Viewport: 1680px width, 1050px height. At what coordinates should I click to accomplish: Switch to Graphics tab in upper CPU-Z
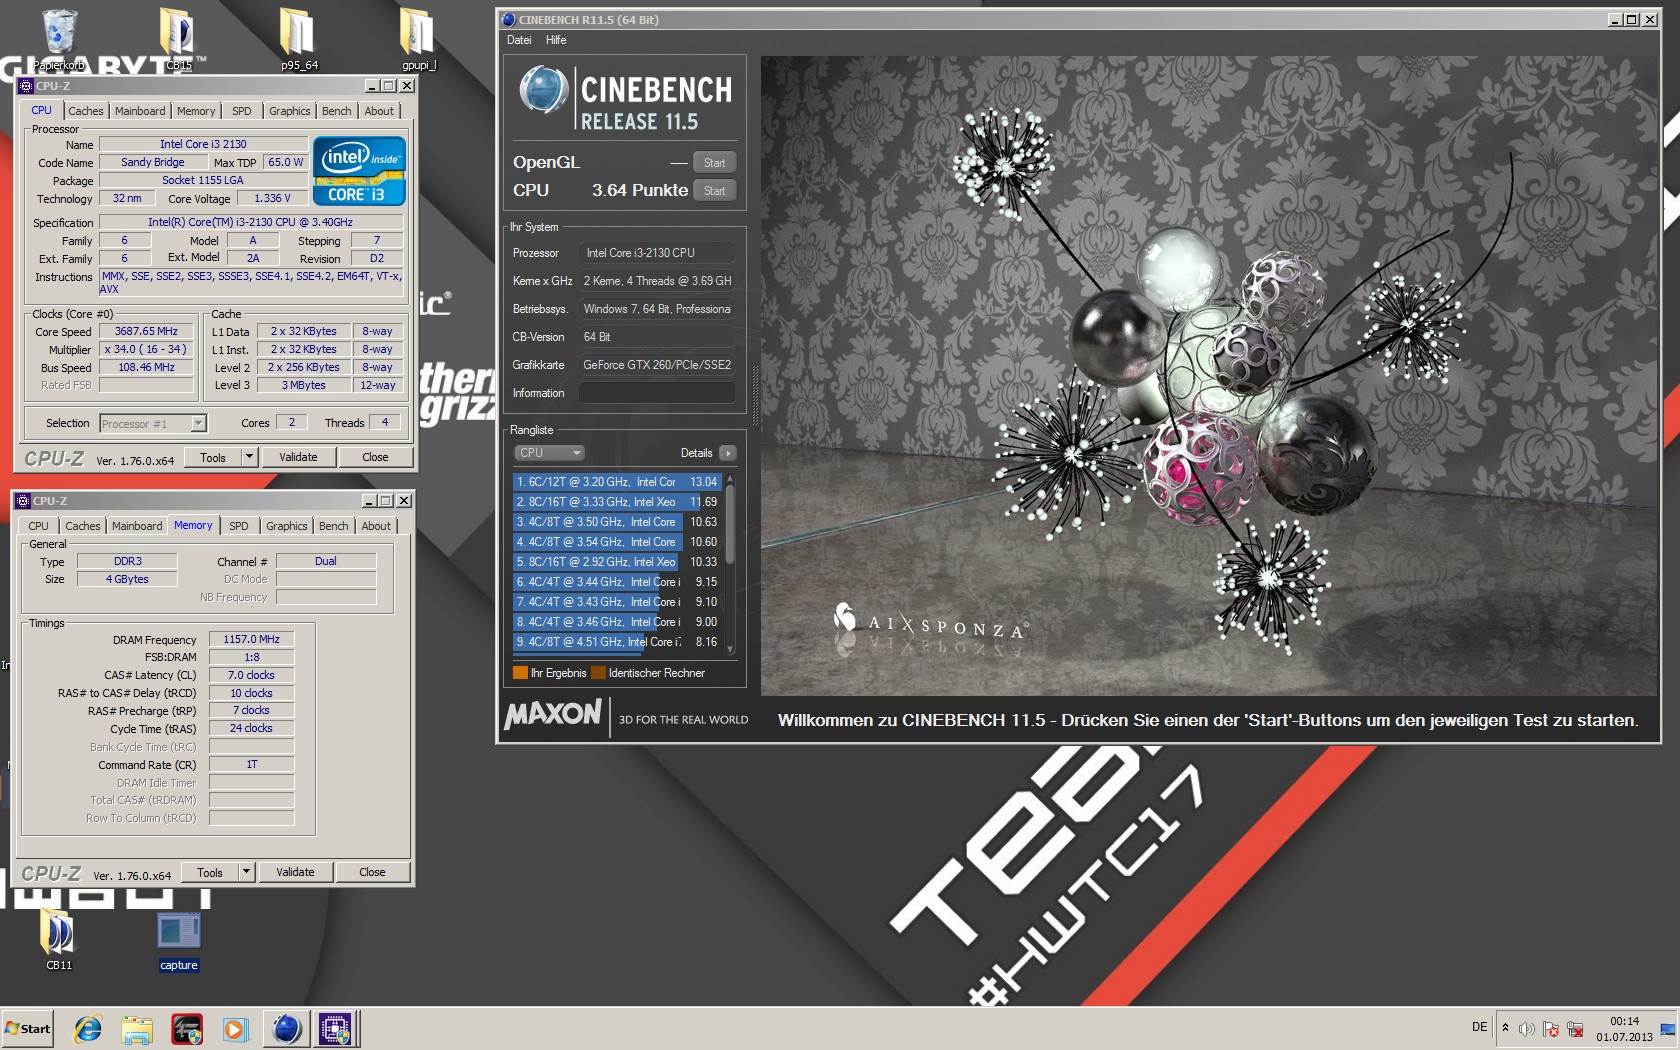coord(290,111)
